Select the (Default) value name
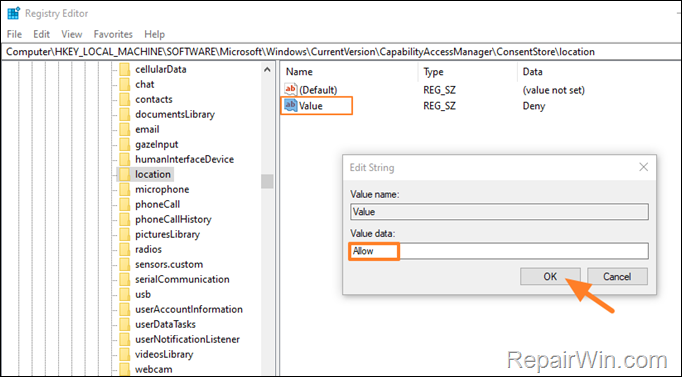The height and width of the screenshot is (377, 682). 318,90
